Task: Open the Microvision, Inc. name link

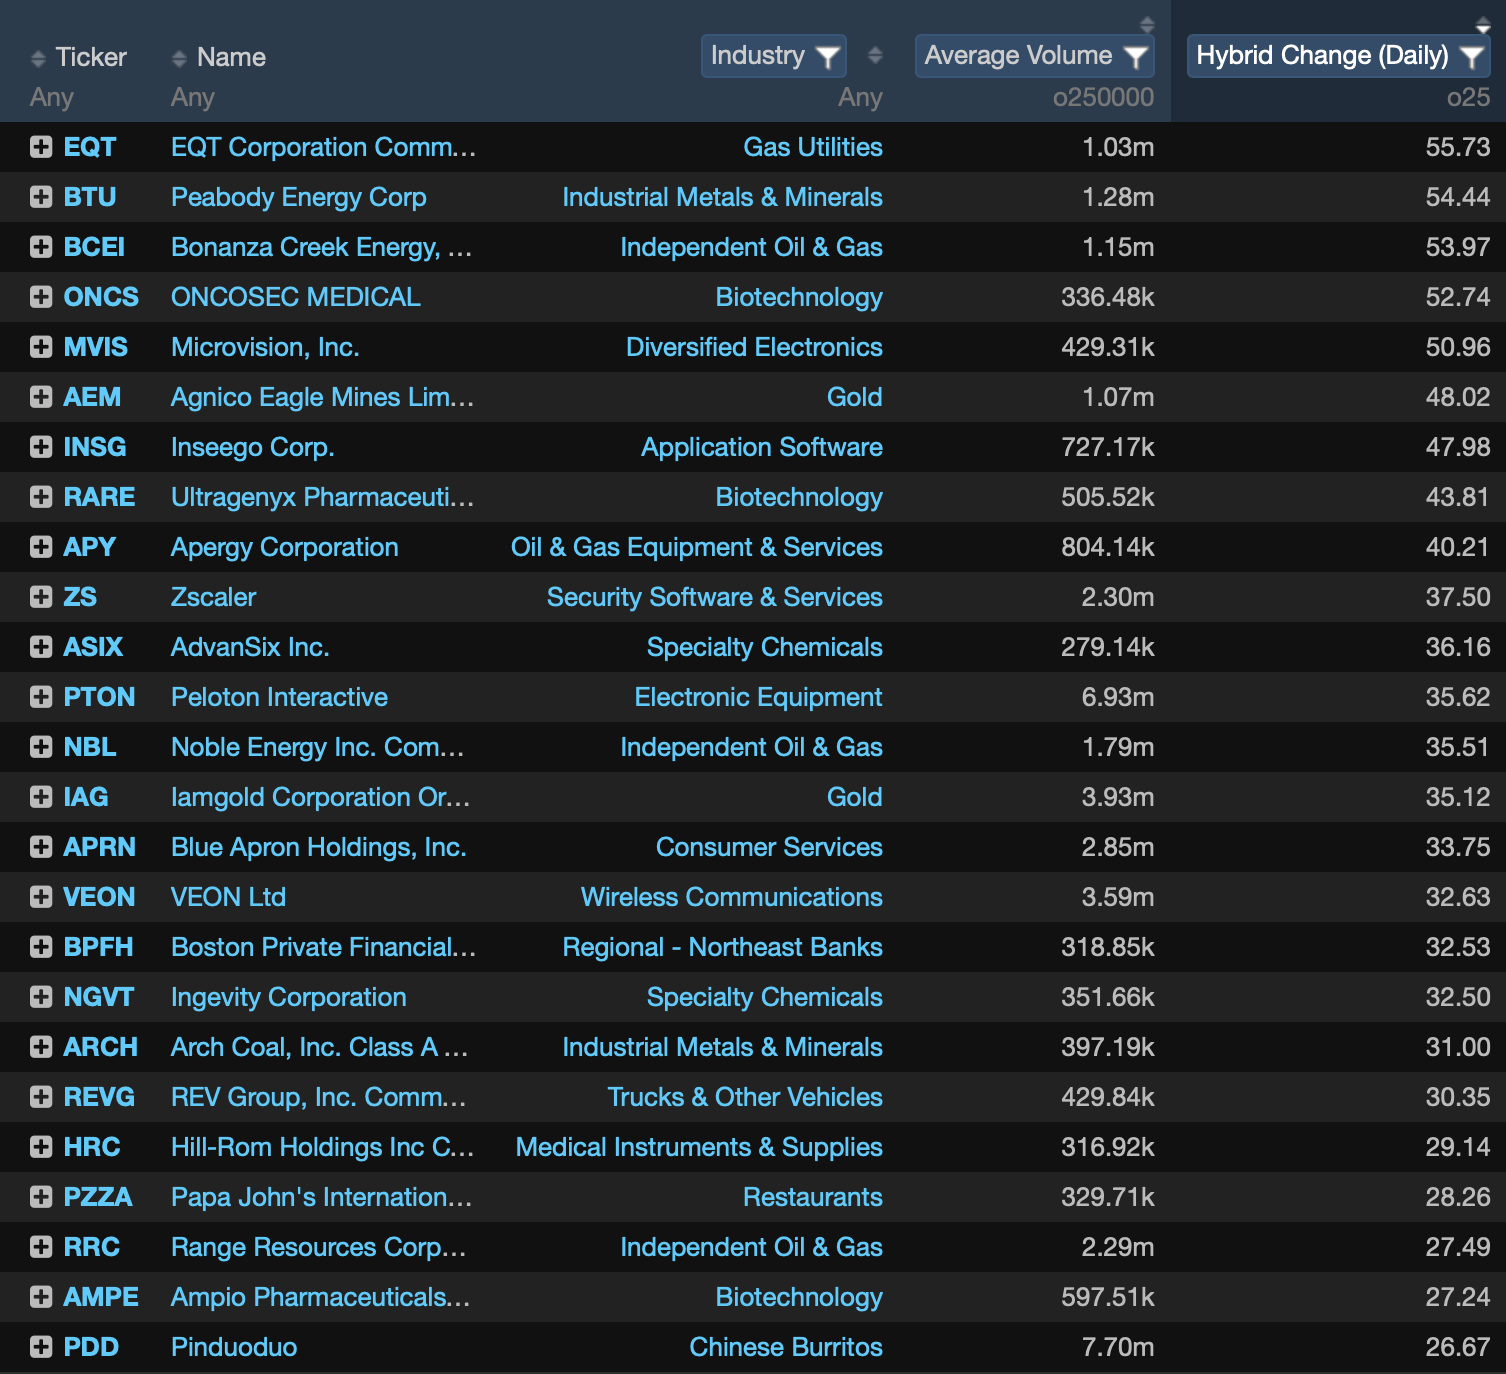Action: click(x=265, y=347)
